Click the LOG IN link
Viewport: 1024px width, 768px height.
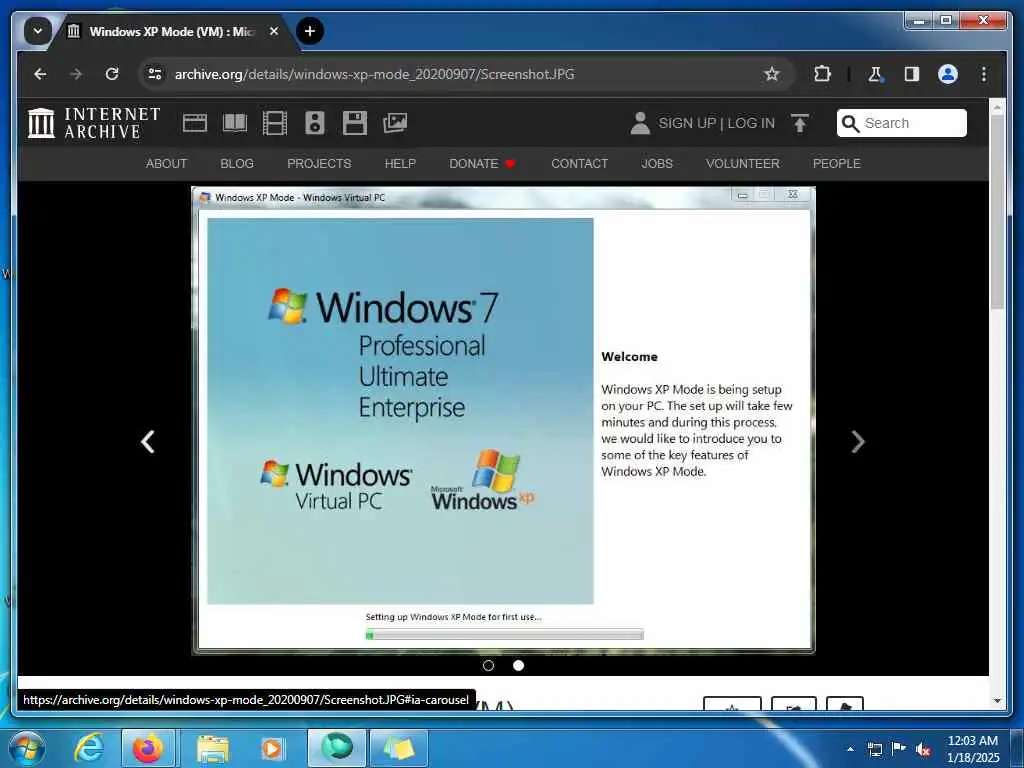(x=751, y=123)
